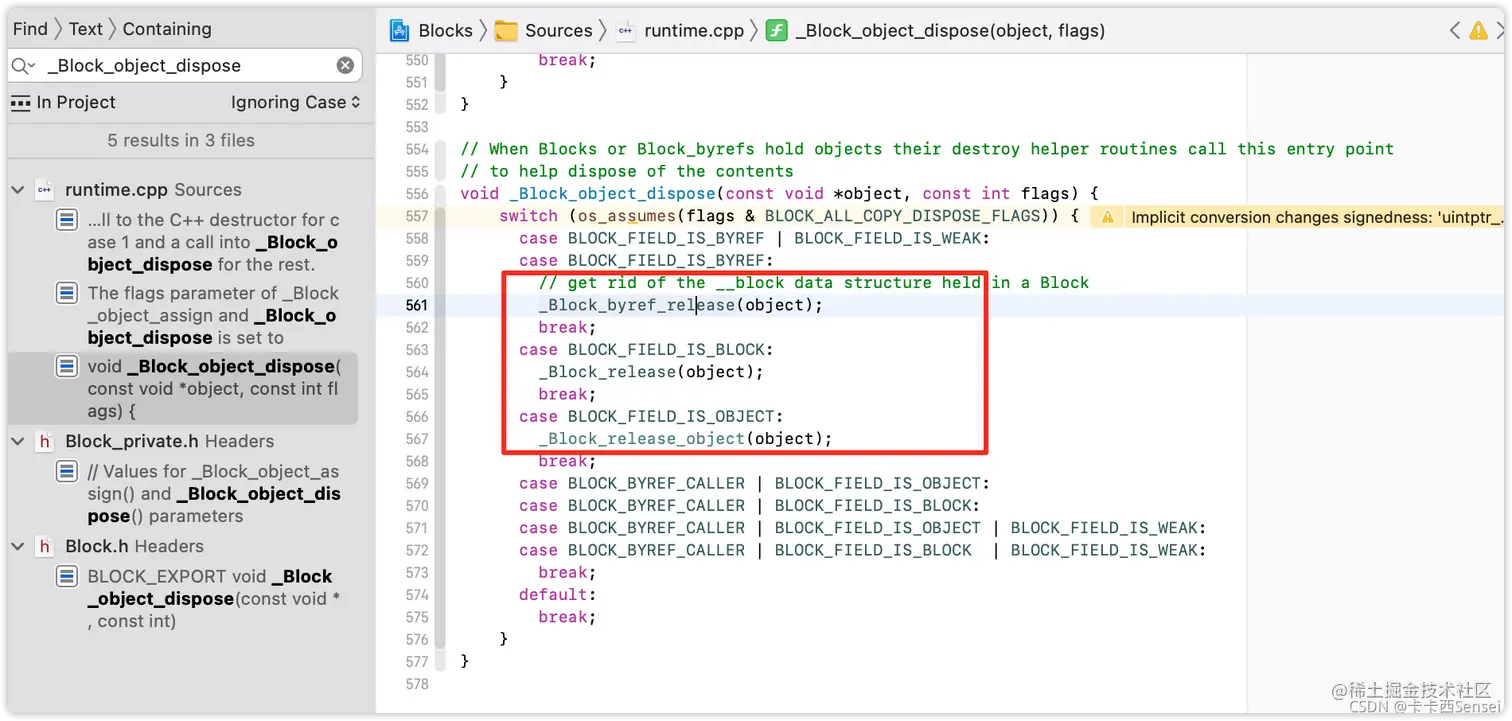Click 'default:' on line 574
Screen dimensions: 1512x721
(x=558, y=594)
